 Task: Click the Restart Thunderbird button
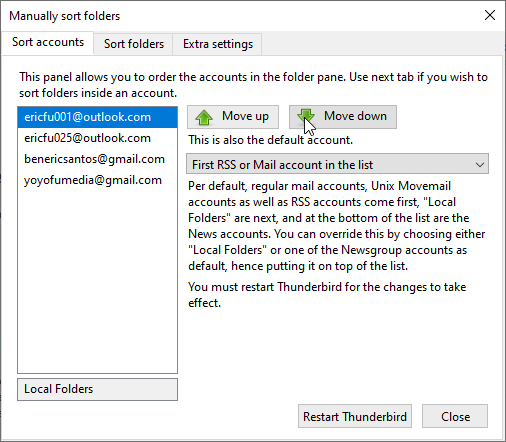click(x=355, y=416)
